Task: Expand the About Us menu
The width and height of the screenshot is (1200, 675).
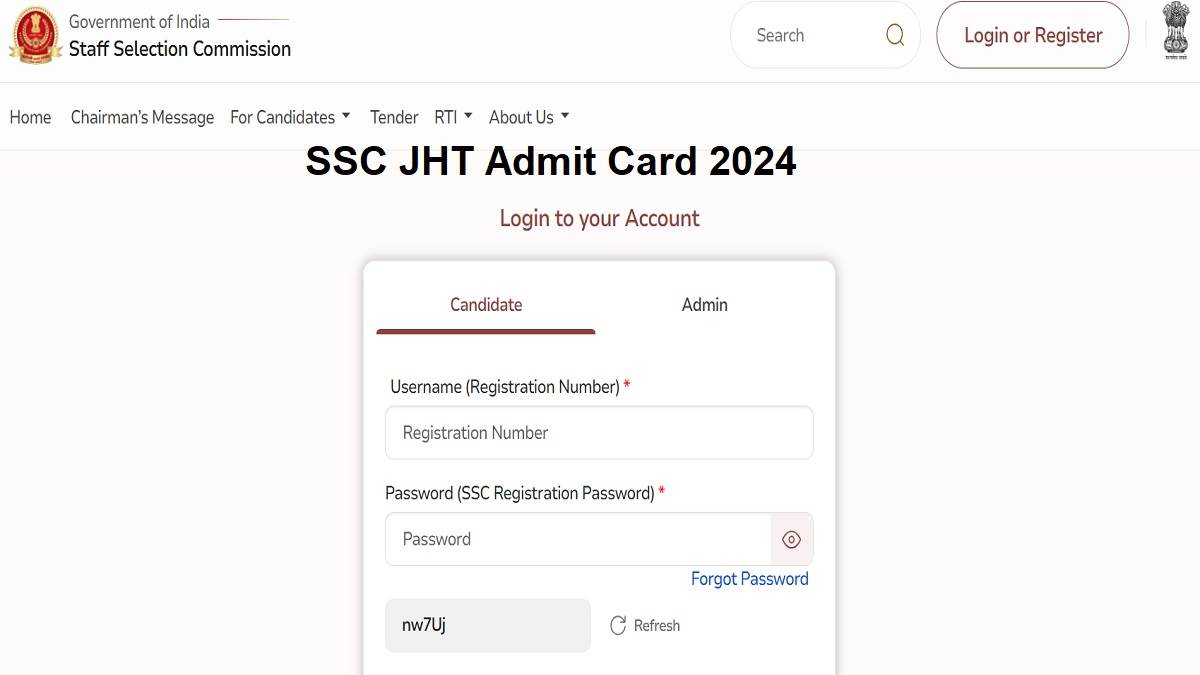Action: point(529,117)
